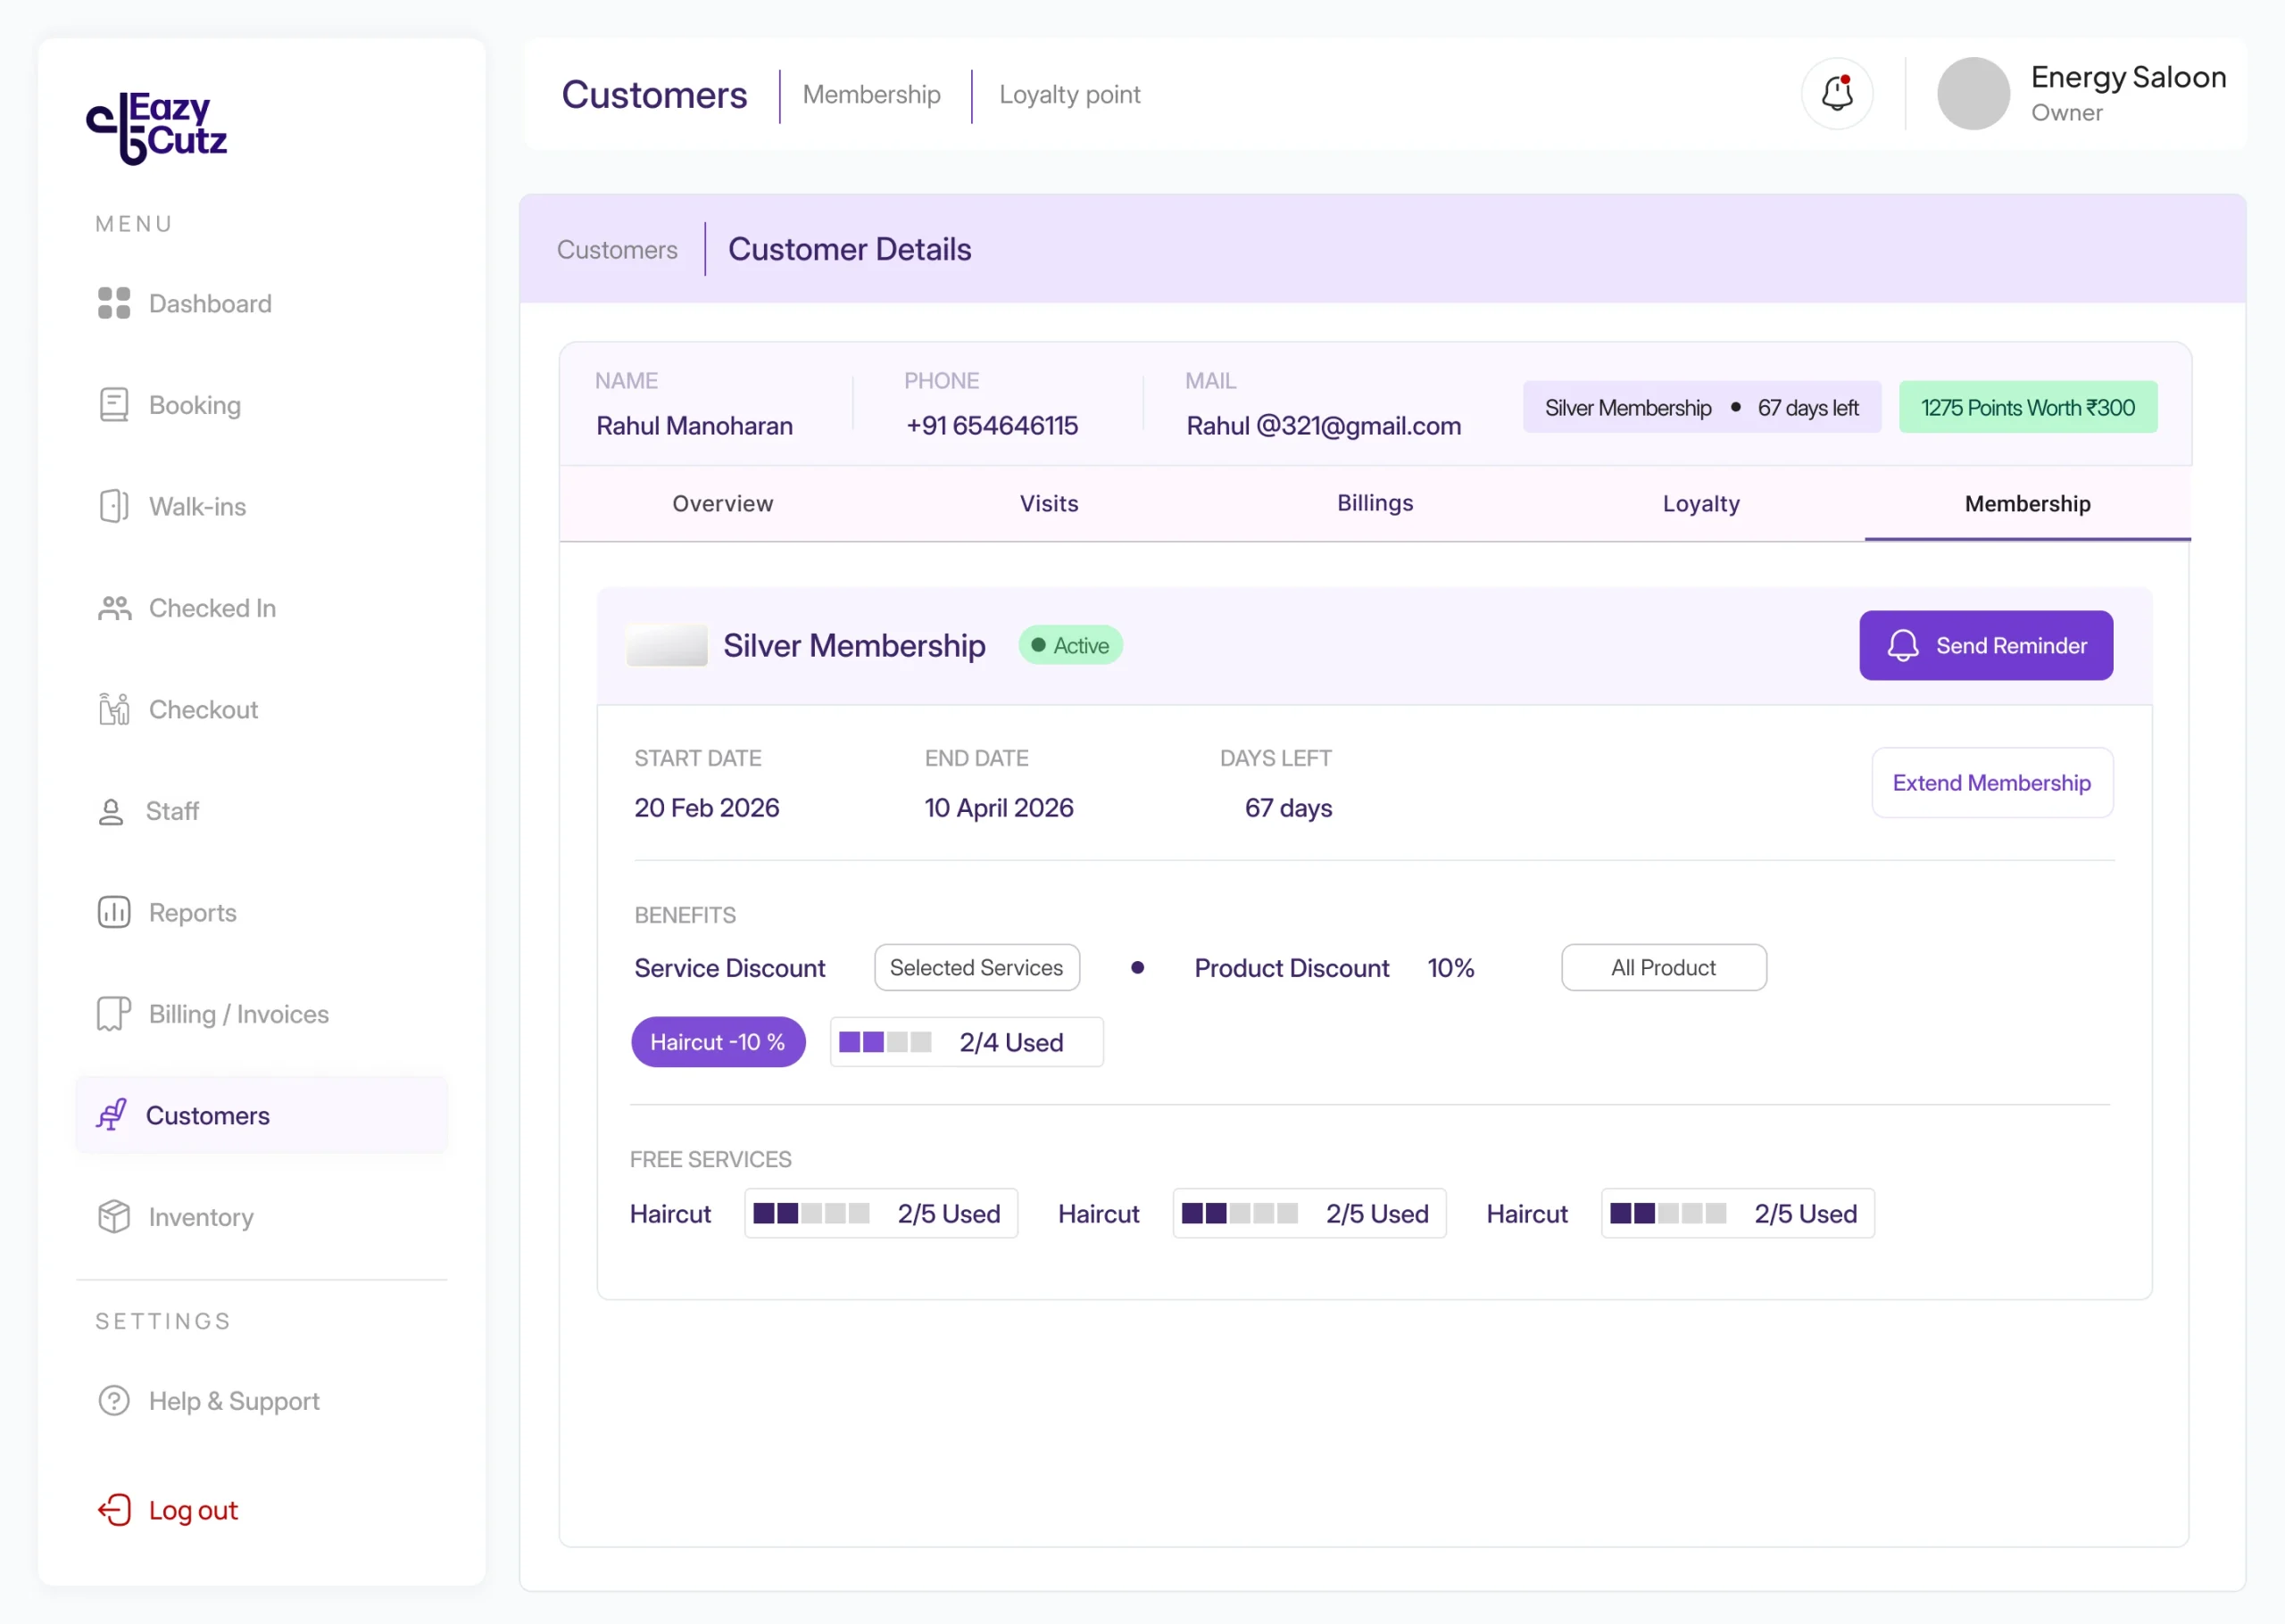Open the Billings tab
The width and height of the screenshot is (2285, 1624).
1375,503
